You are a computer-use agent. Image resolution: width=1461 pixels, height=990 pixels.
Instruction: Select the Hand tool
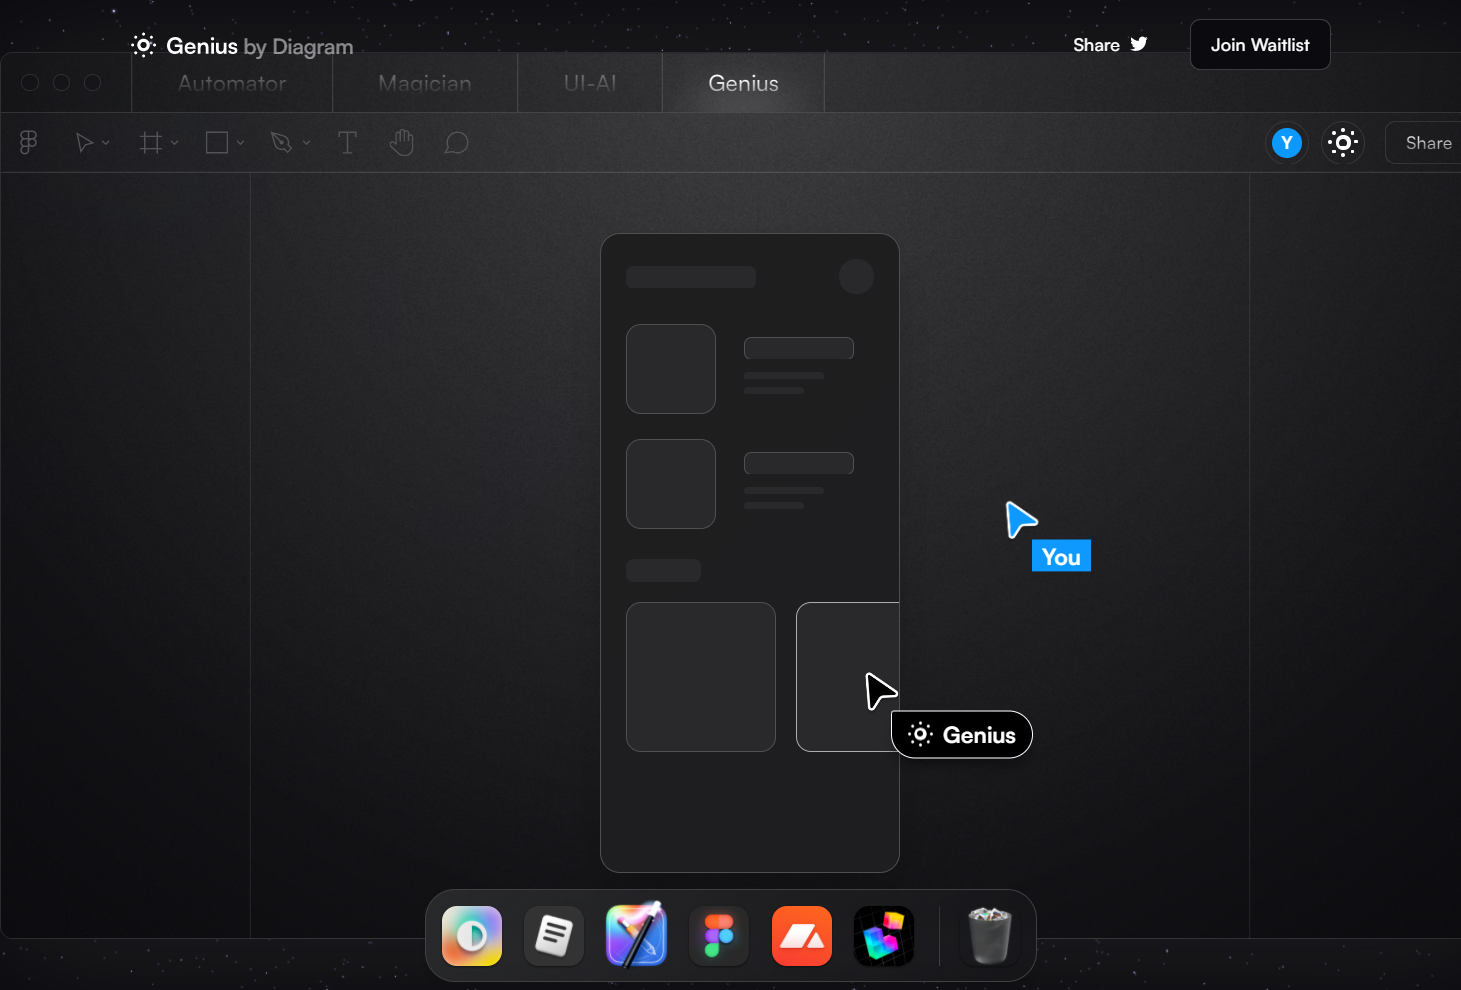click(401, 143)
